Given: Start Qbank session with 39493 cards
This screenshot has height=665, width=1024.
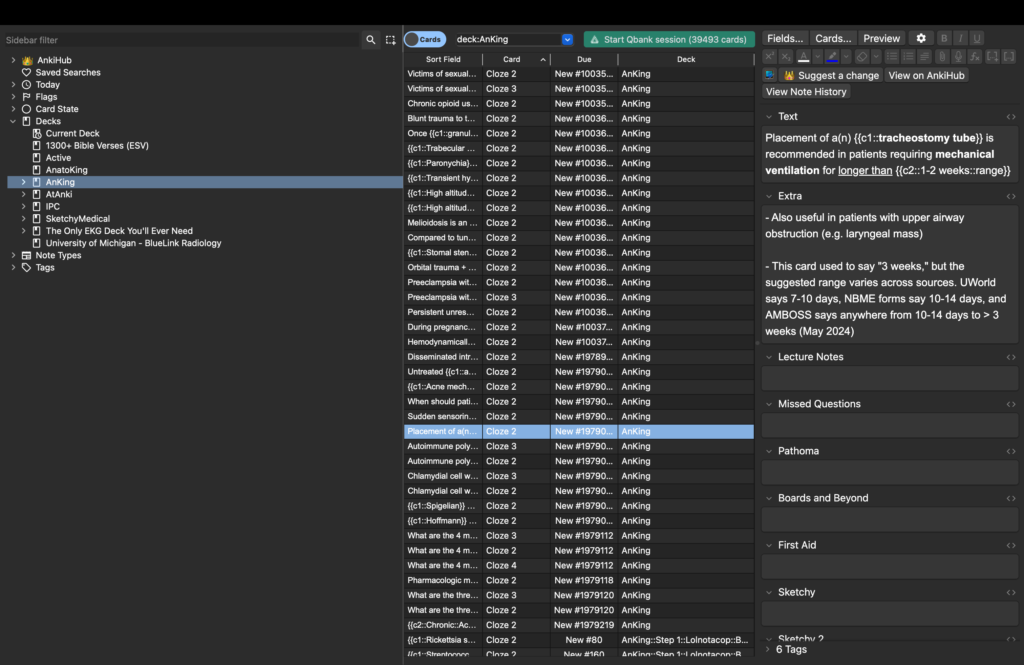Looking at the screenshot, I should (669, 39).
